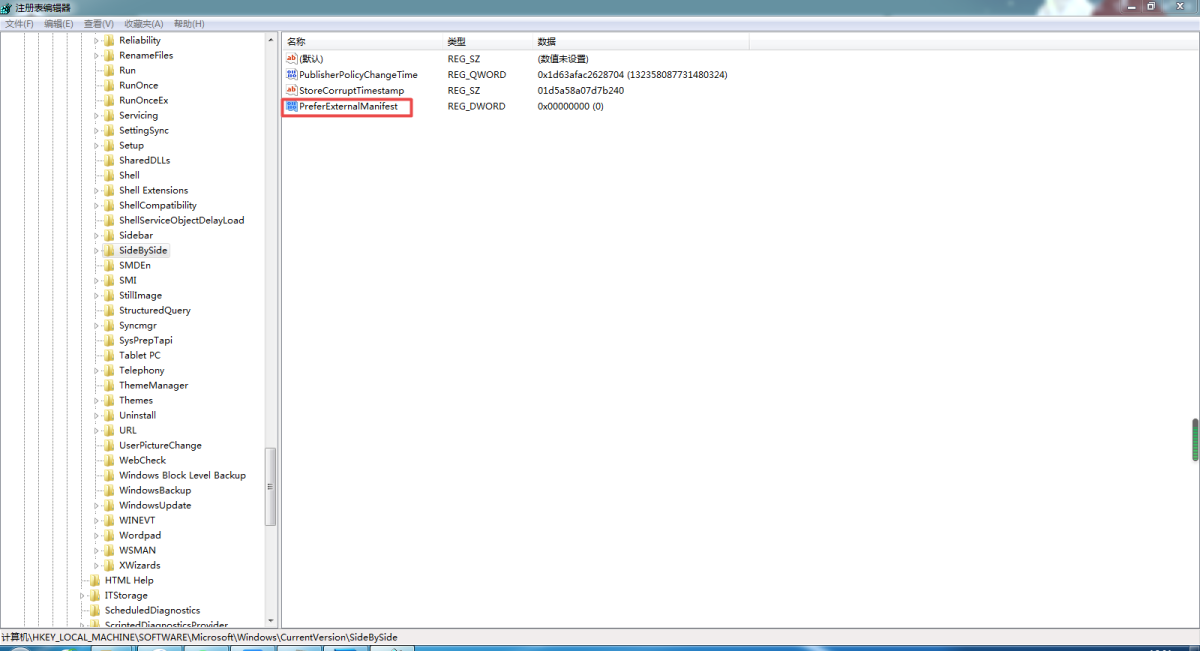Expand the RenameFiles key

tap(98, 55)
